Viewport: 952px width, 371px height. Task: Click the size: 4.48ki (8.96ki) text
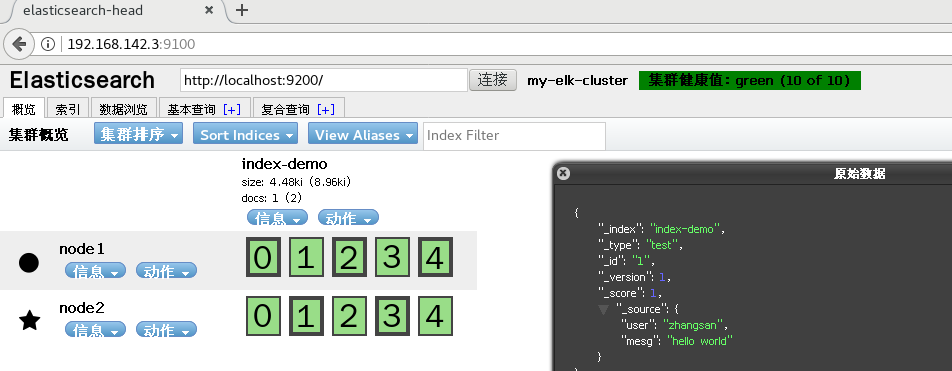(296, 182)
